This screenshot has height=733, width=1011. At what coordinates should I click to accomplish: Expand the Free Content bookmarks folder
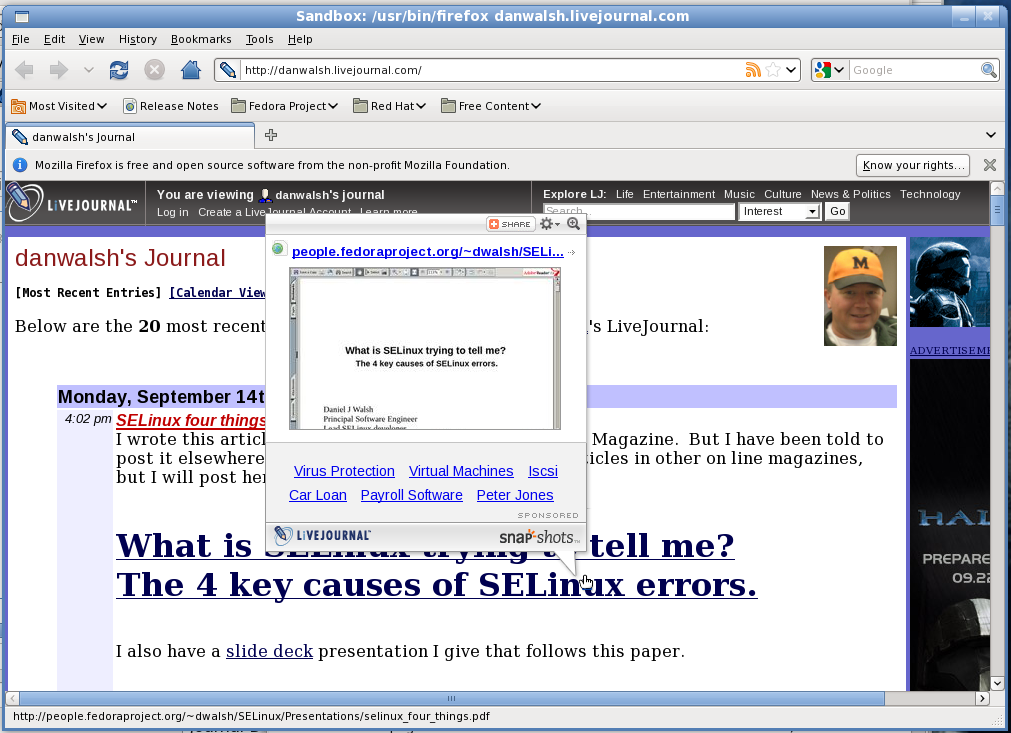point(491,106)
